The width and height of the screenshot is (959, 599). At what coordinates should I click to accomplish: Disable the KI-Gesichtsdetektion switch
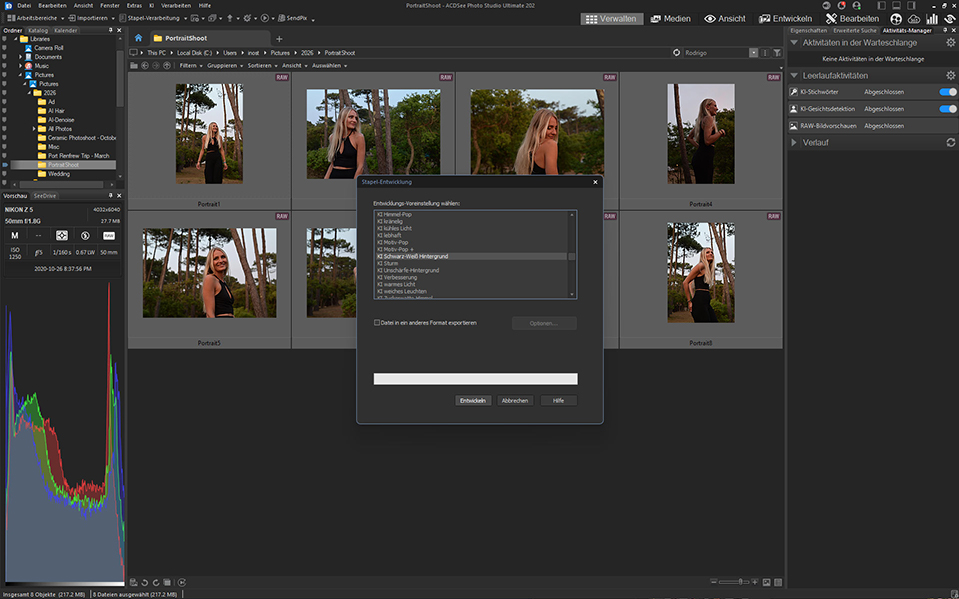point(947,109)
